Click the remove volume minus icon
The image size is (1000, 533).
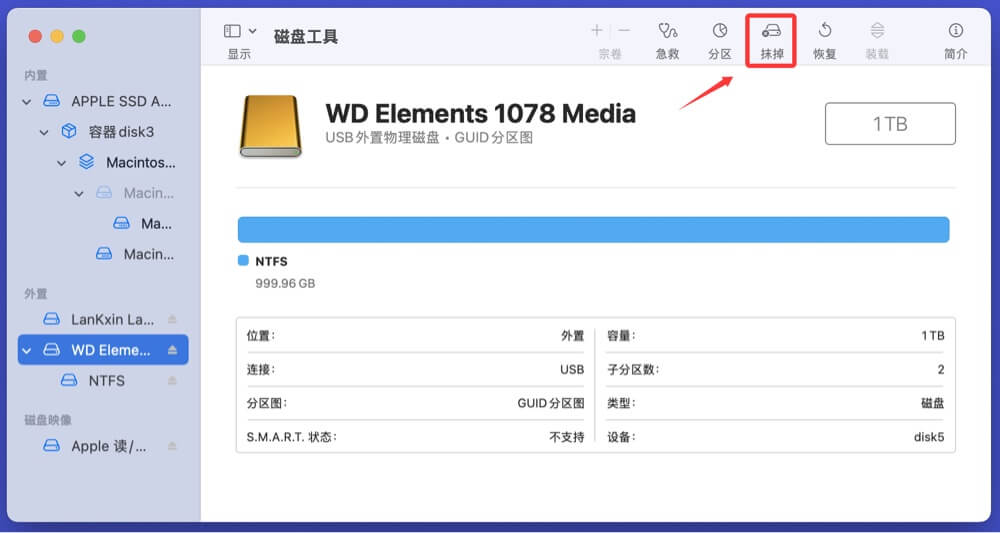pos(624,31)
